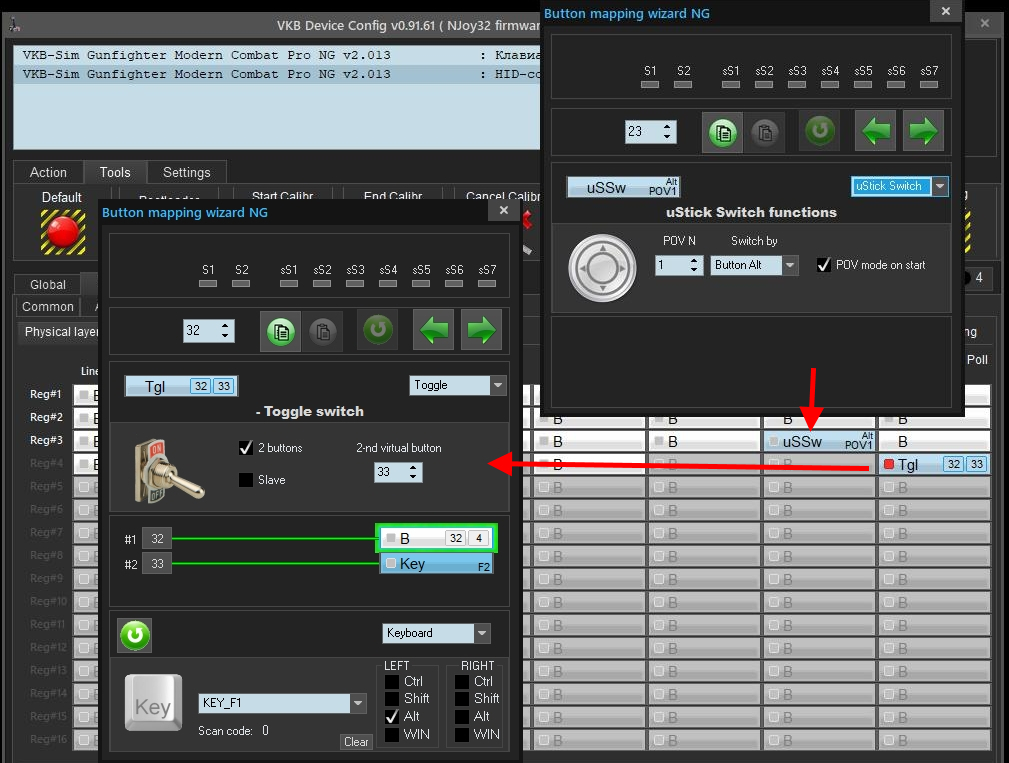Screen dimensions: 1009x763
Task: Uncheck the 2 buttons checkbox
Action: coord(246,448)
